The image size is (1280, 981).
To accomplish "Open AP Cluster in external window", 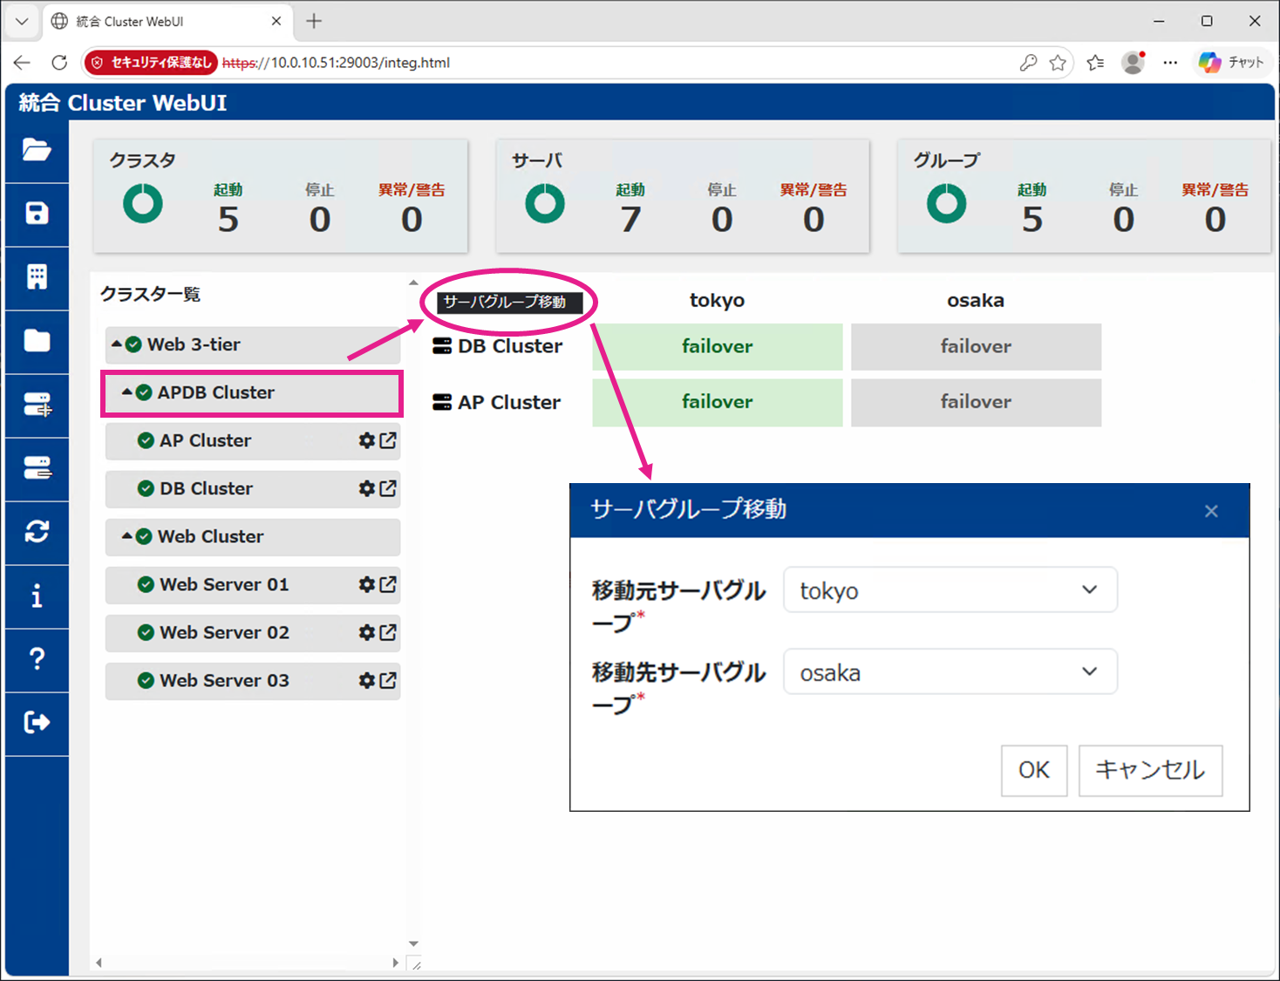I will click(x=388, y=440).
